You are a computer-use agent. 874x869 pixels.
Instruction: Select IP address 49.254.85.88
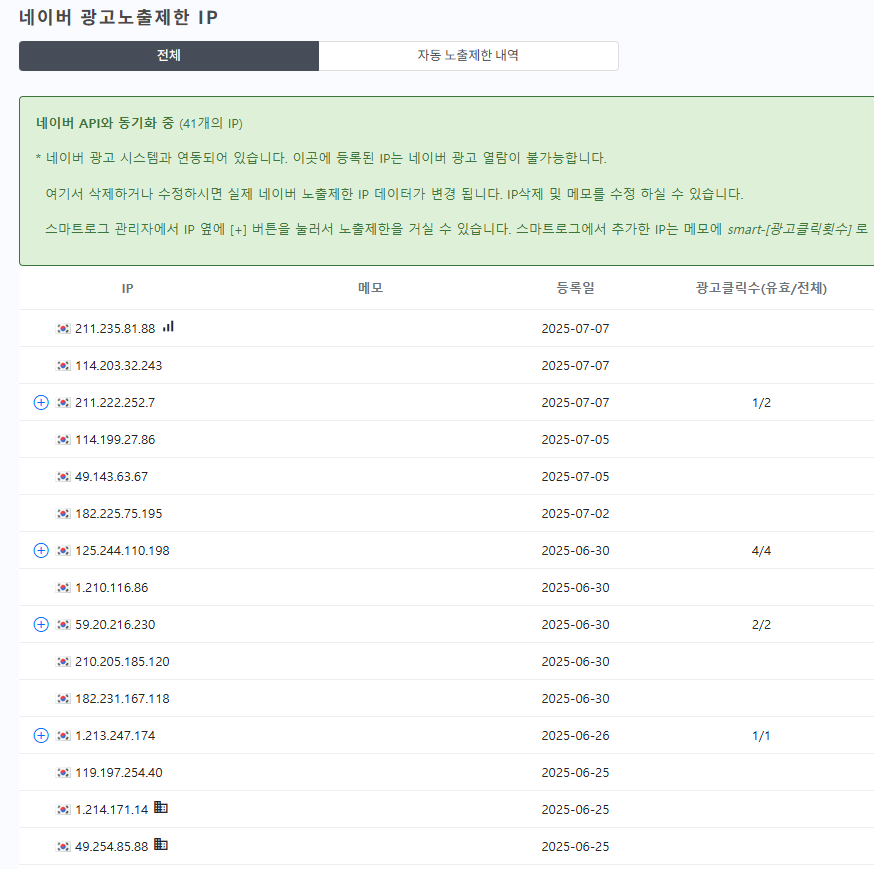coord(111,847)
